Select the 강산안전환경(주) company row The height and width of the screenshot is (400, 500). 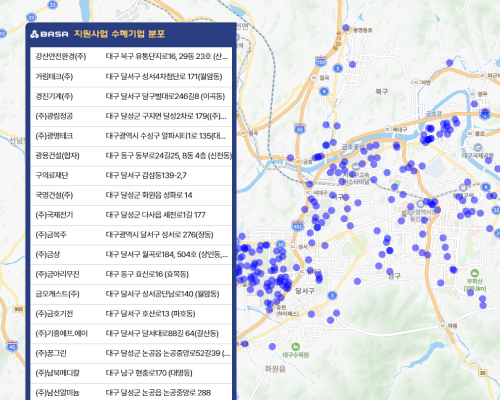point(131,57)
